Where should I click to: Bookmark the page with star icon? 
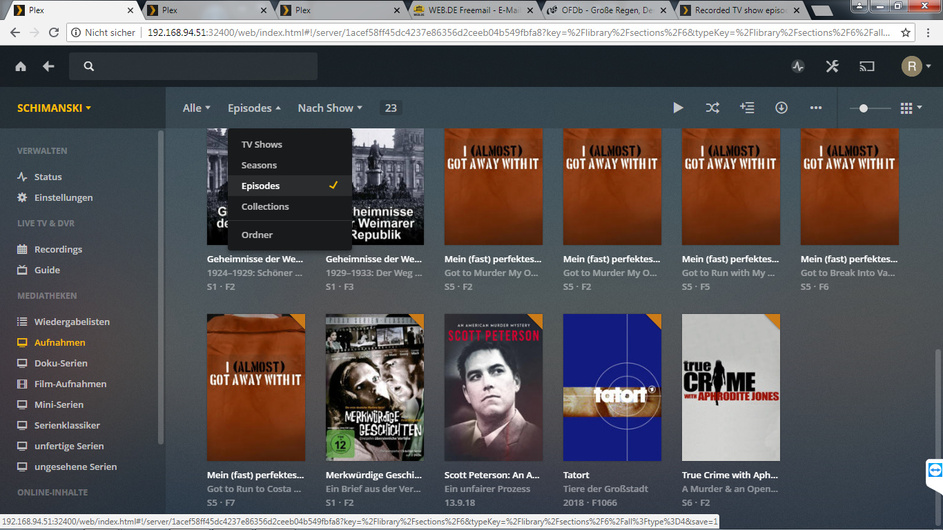905,32
